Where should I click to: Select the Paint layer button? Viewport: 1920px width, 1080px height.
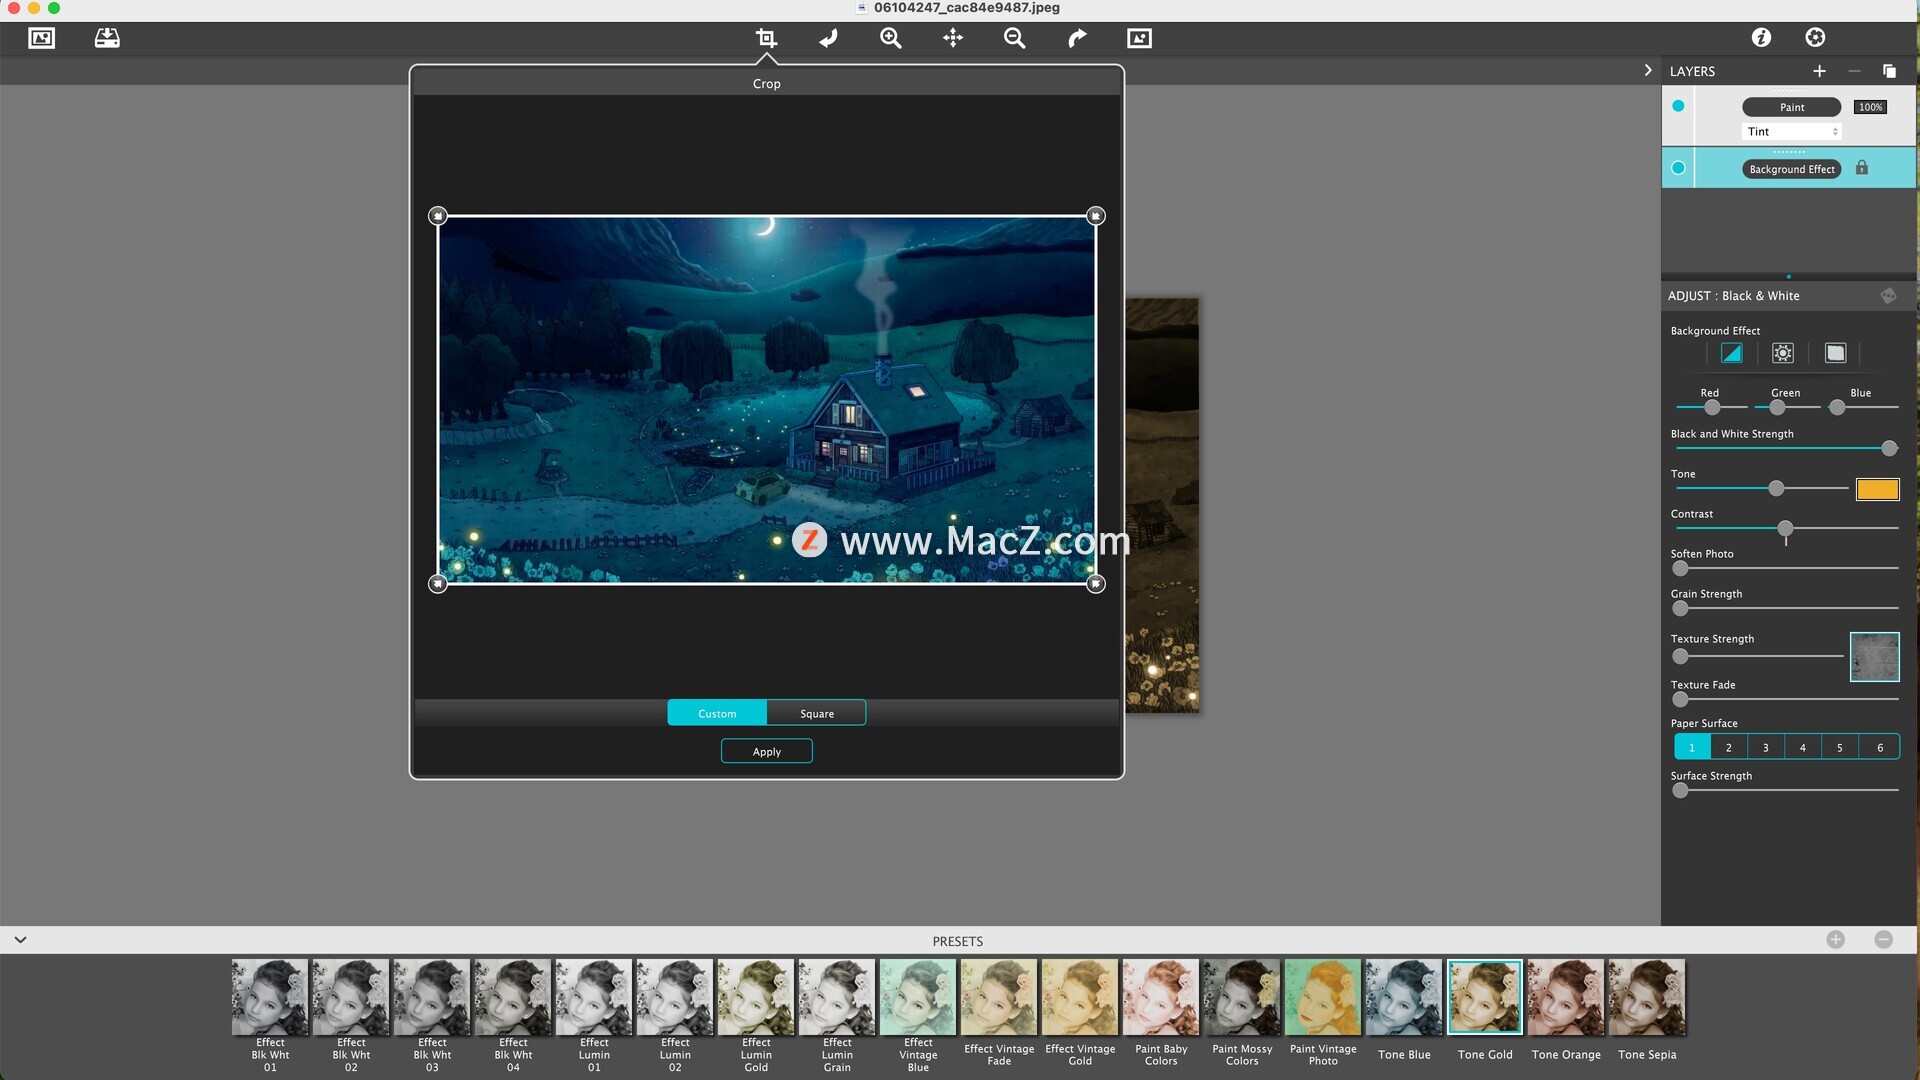(x=1792, y=107)
